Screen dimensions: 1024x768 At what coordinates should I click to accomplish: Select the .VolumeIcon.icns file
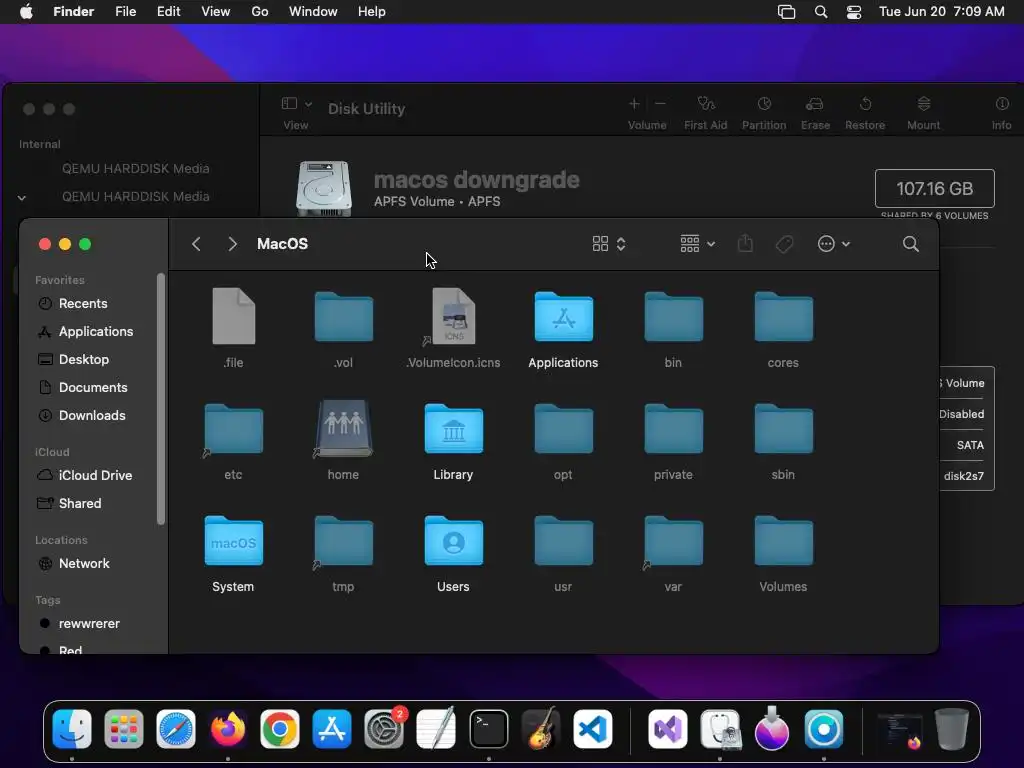pyautogui.click(x=454, y=317)
